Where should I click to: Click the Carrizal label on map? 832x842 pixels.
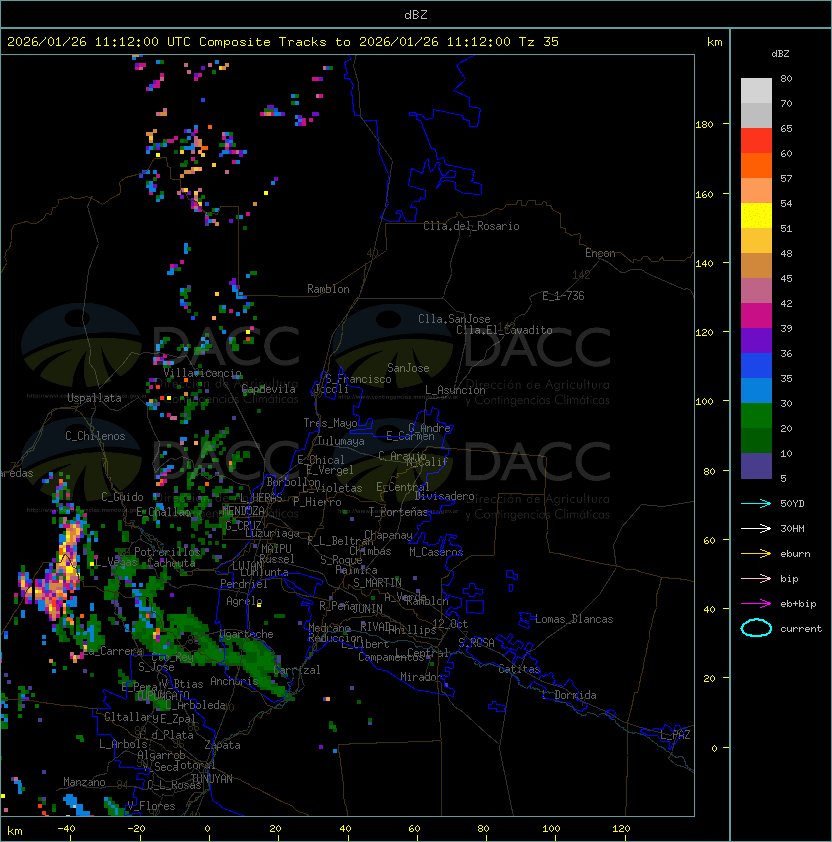click(x=296, y=670)
